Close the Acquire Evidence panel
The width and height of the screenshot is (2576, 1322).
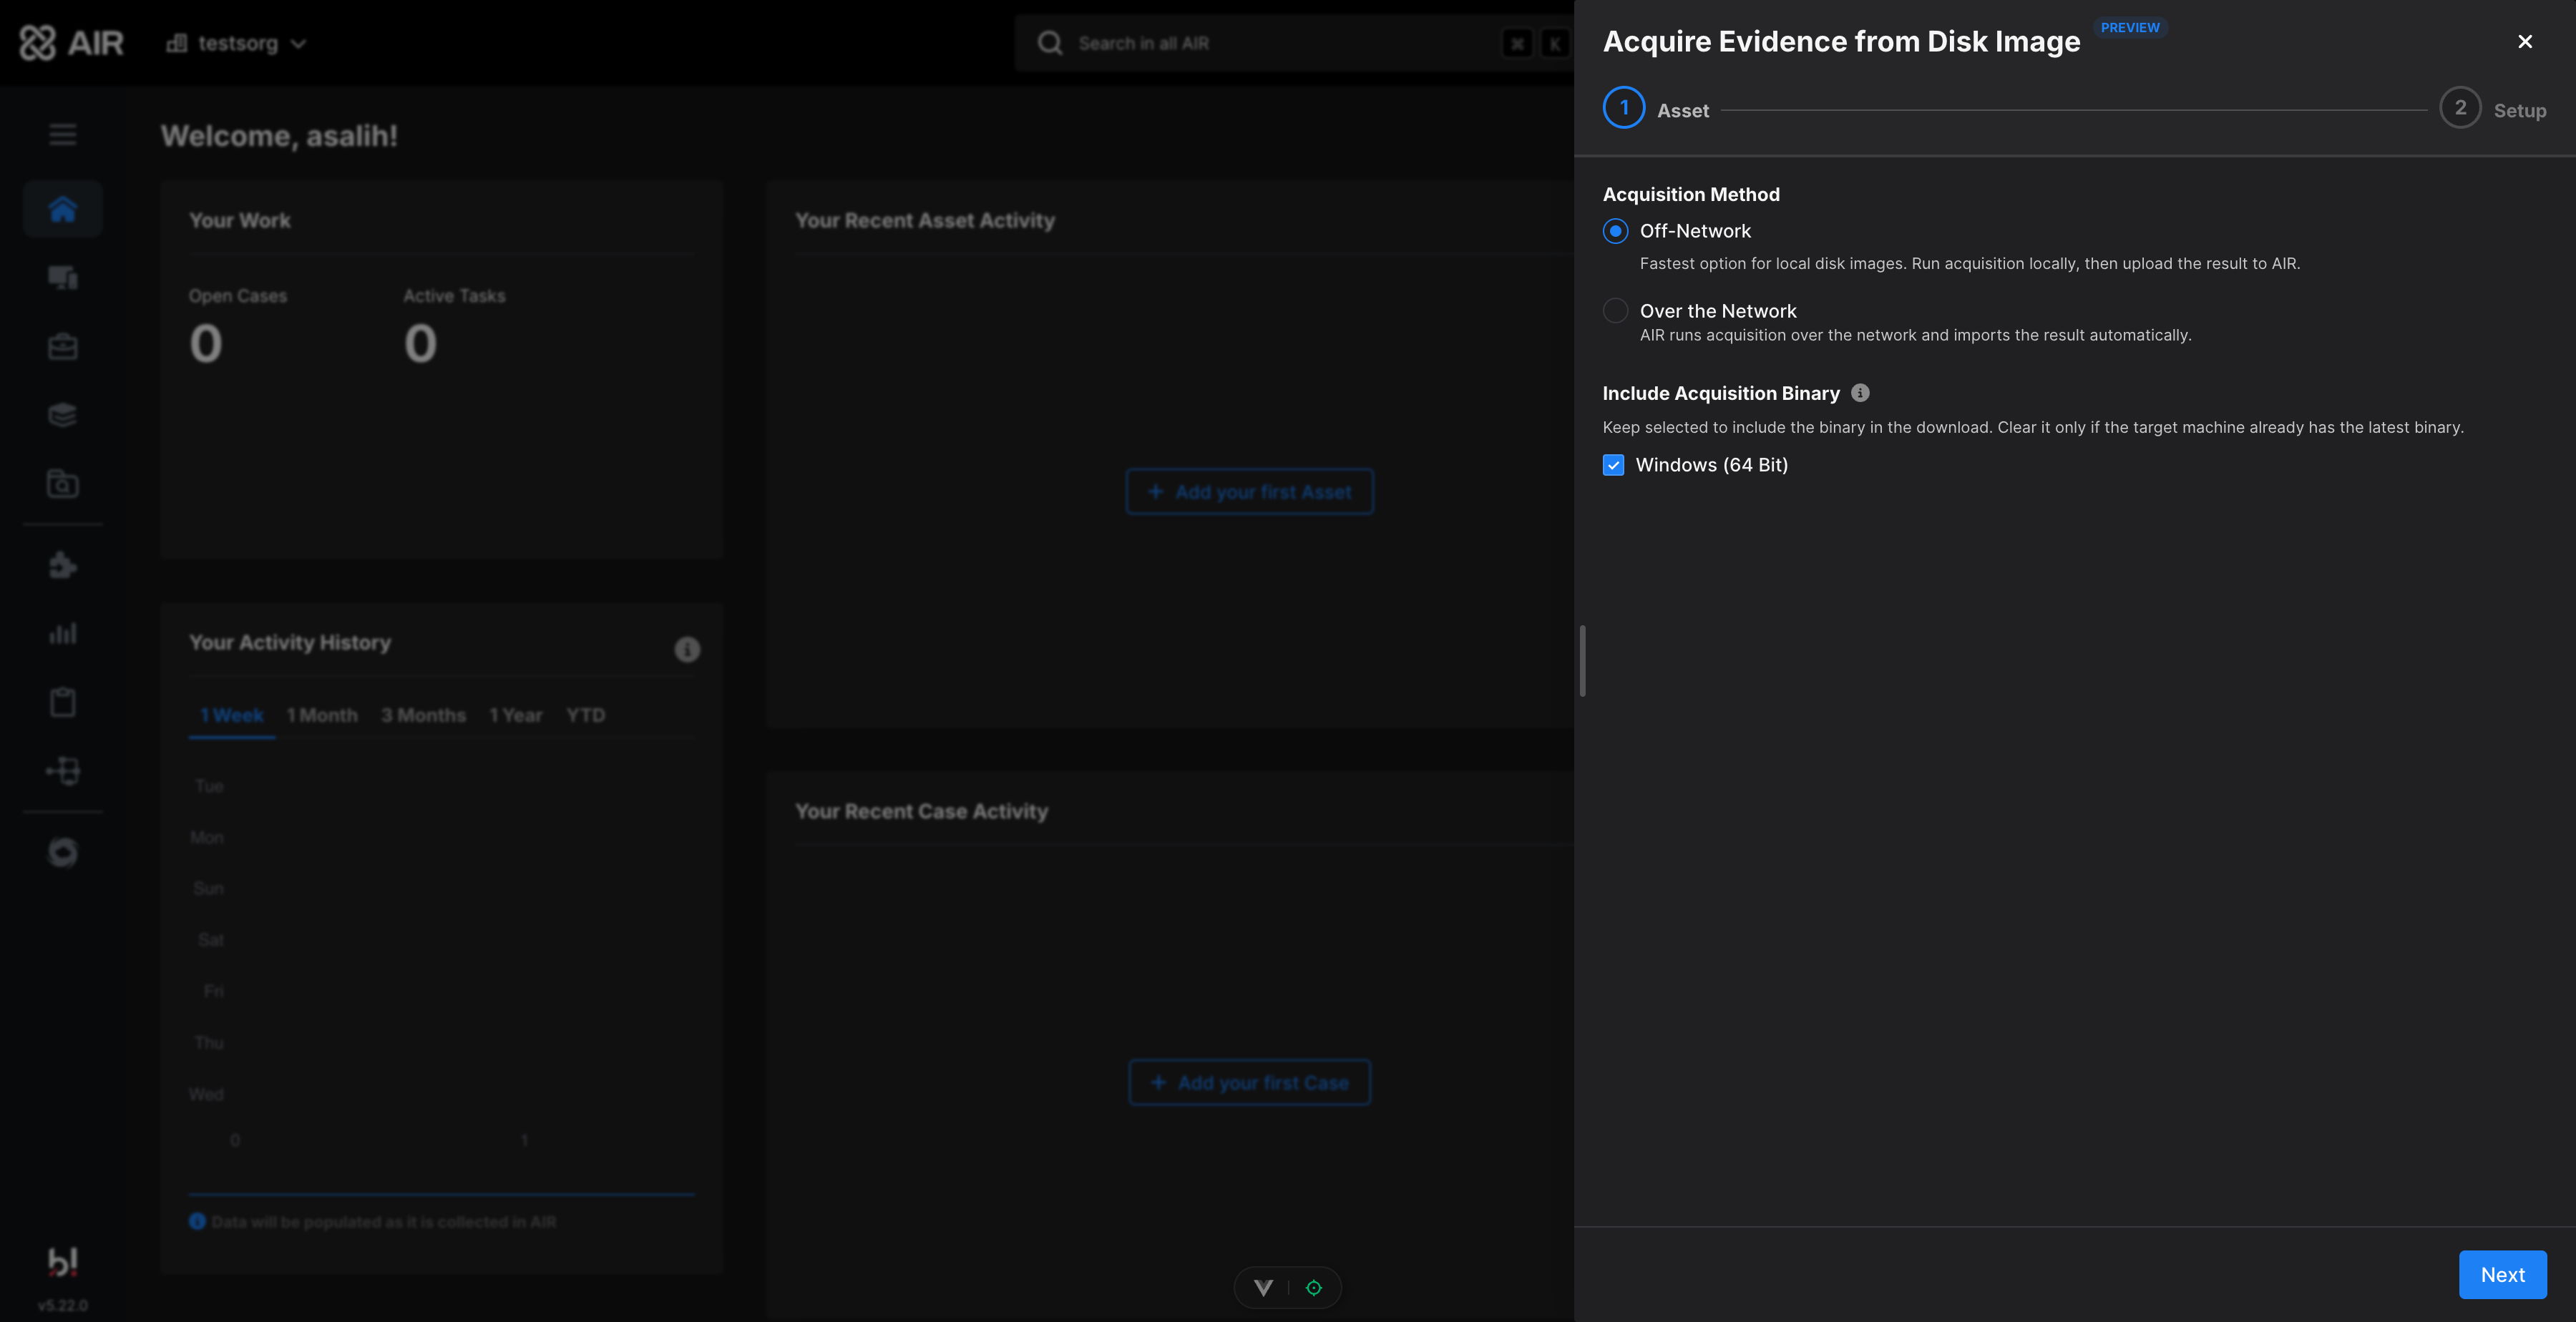2525,41
